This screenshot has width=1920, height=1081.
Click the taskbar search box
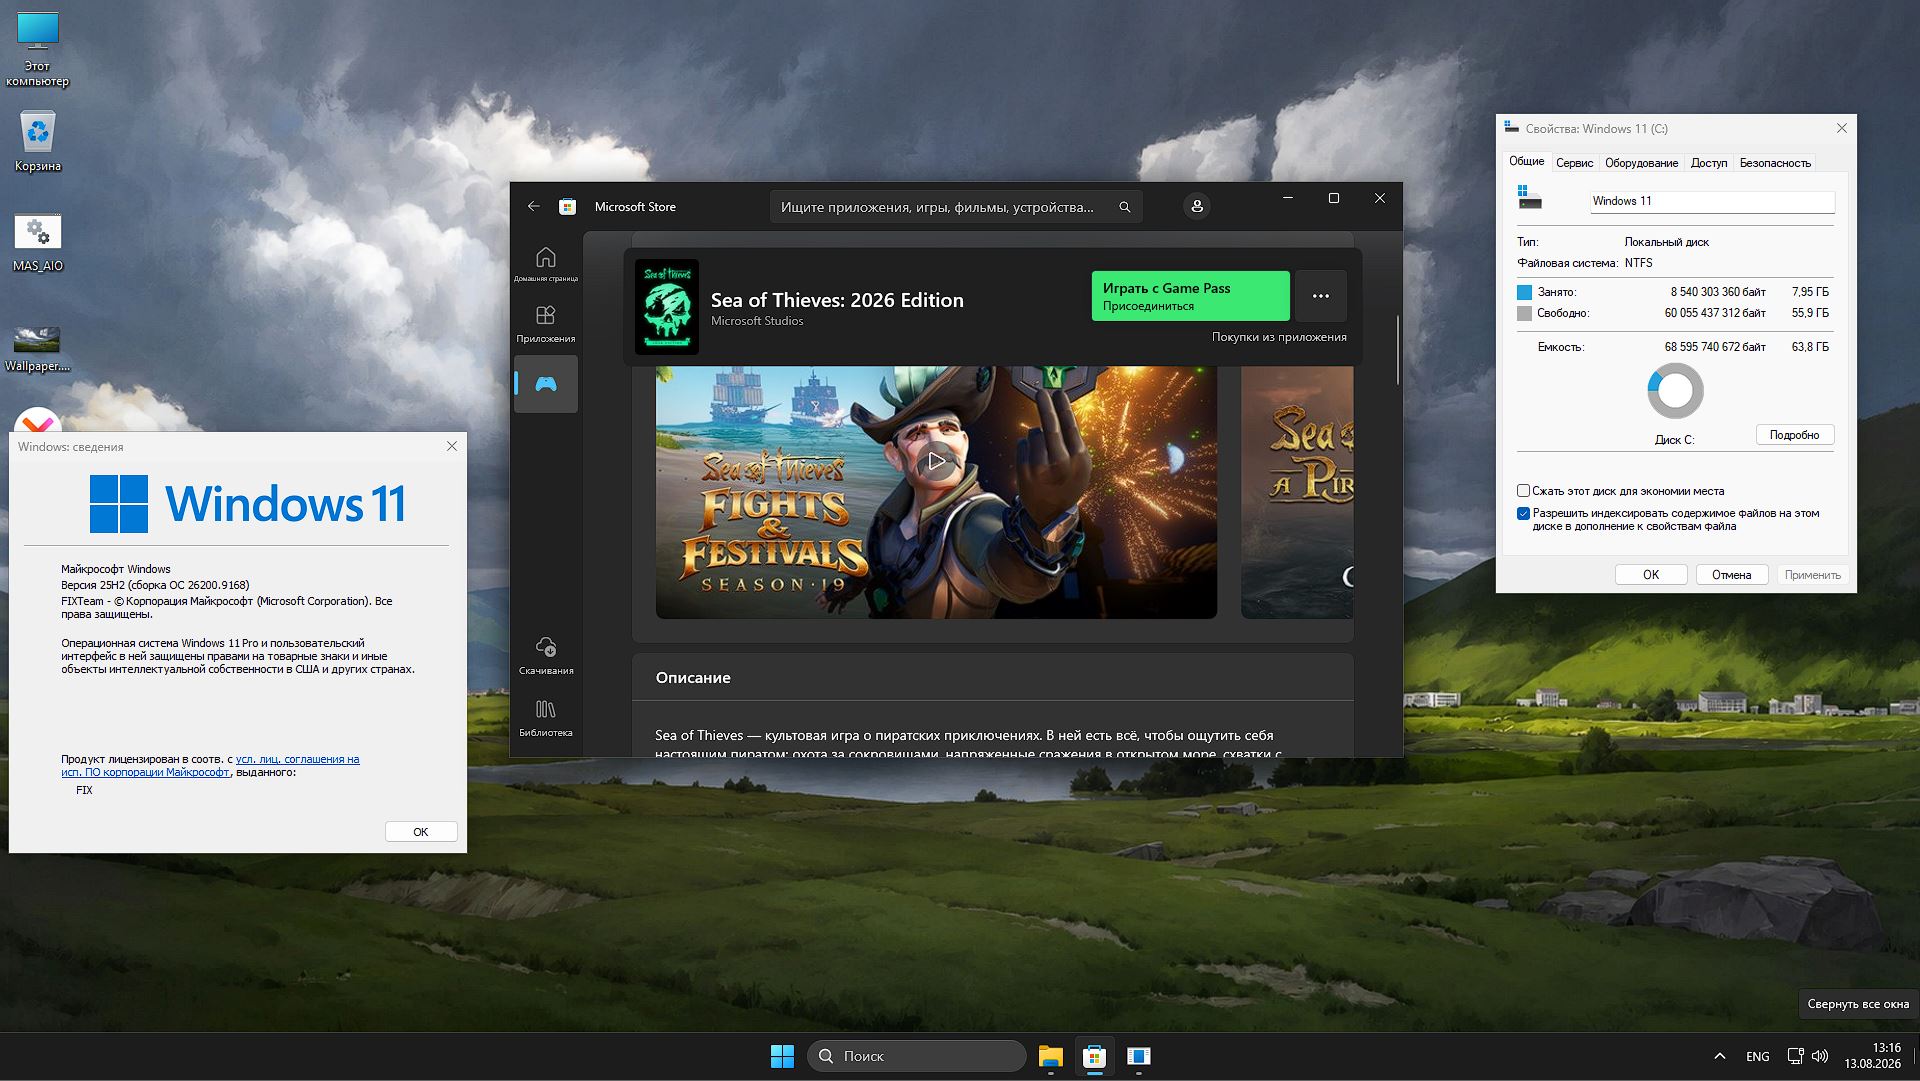tap(916, 1056)
